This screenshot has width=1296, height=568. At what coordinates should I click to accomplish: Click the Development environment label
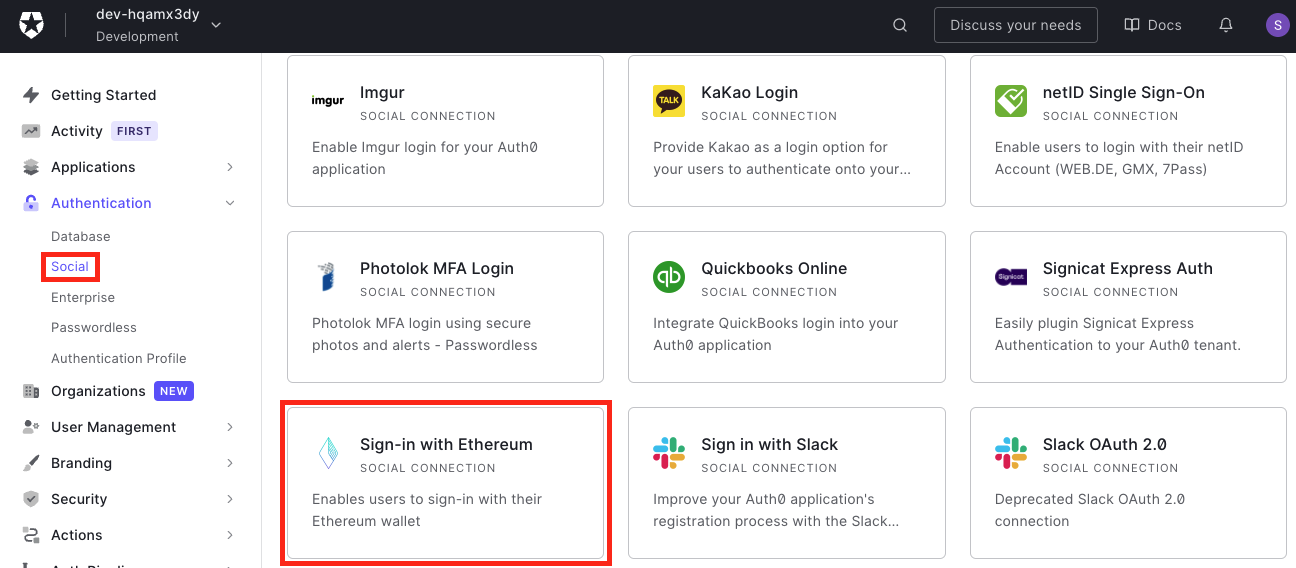137,36
